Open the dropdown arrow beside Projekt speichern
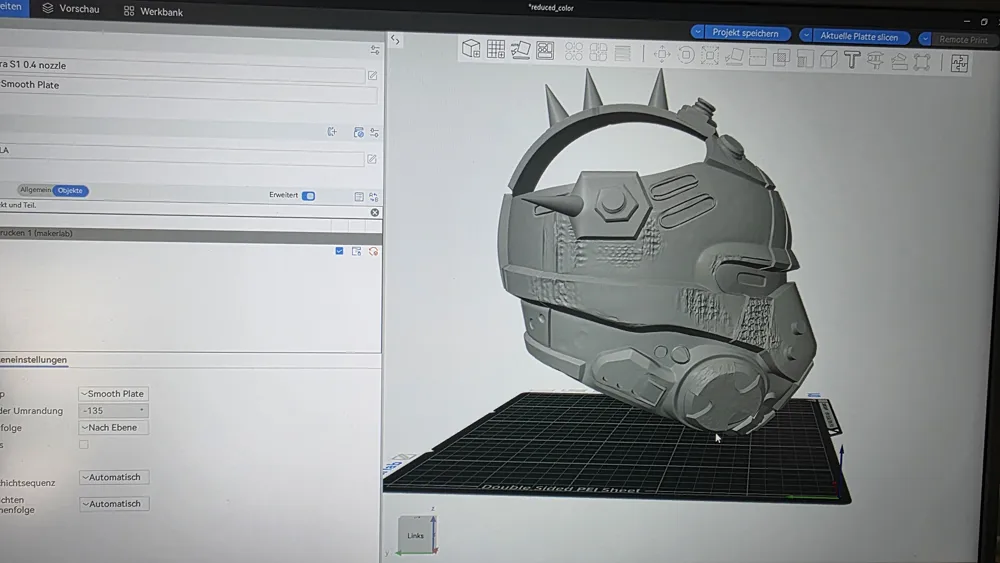Viewport: 1000px width, 563px height. pyautogui.click(x=698, y=32)
